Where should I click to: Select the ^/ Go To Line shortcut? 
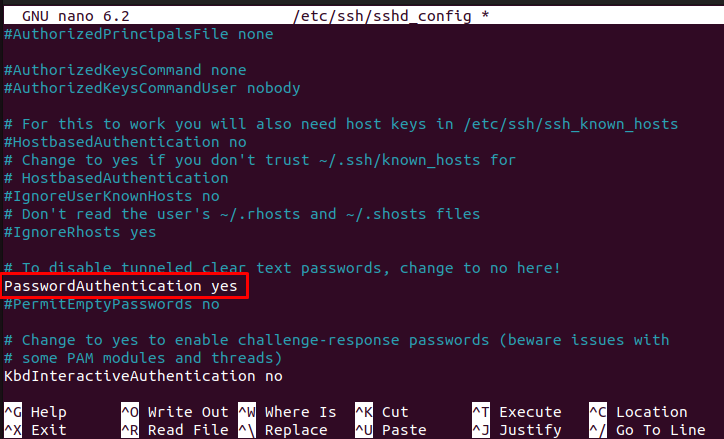pos(647,430)
